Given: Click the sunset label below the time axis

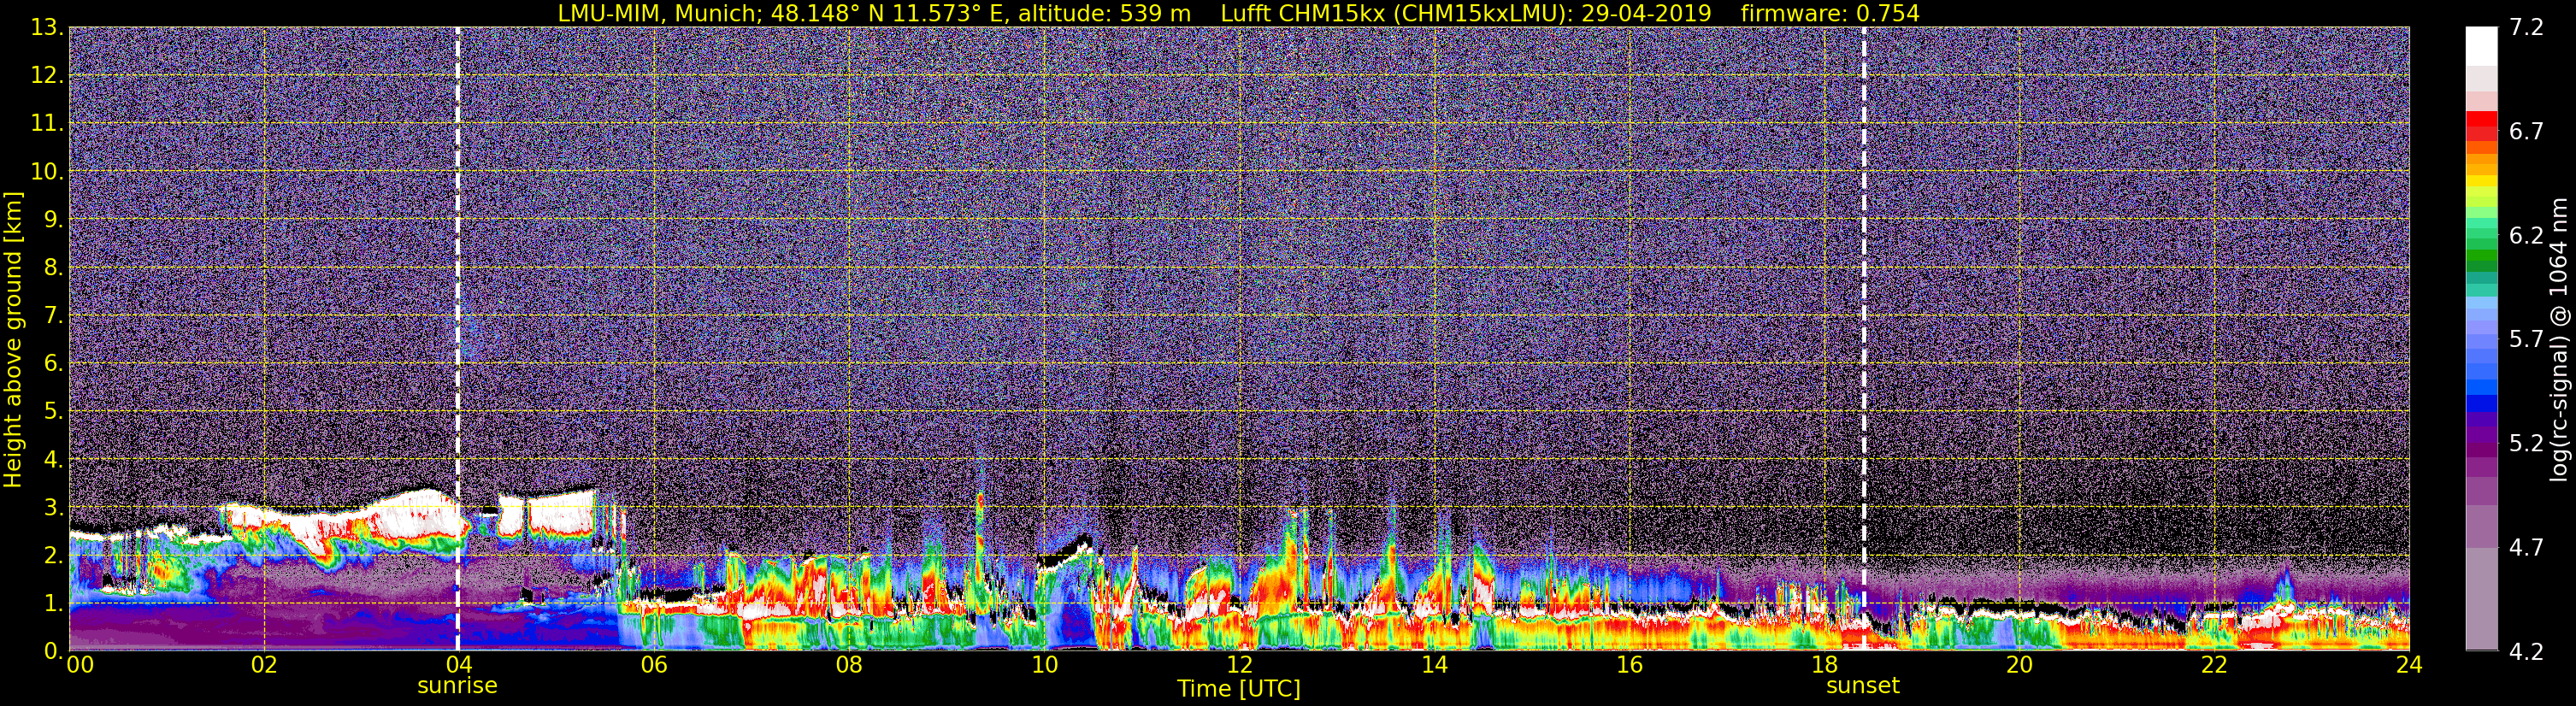Looking at the screenshot, I should (1862, 686).
